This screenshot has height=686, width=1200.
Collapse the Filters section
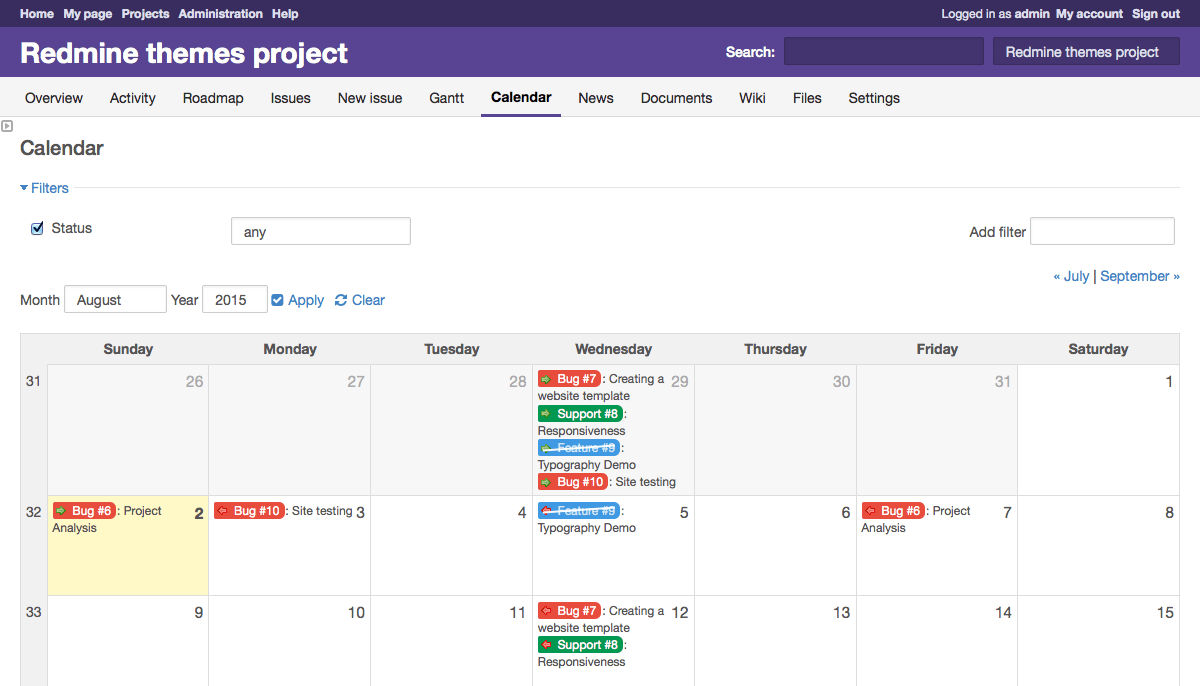click(44, 188)
